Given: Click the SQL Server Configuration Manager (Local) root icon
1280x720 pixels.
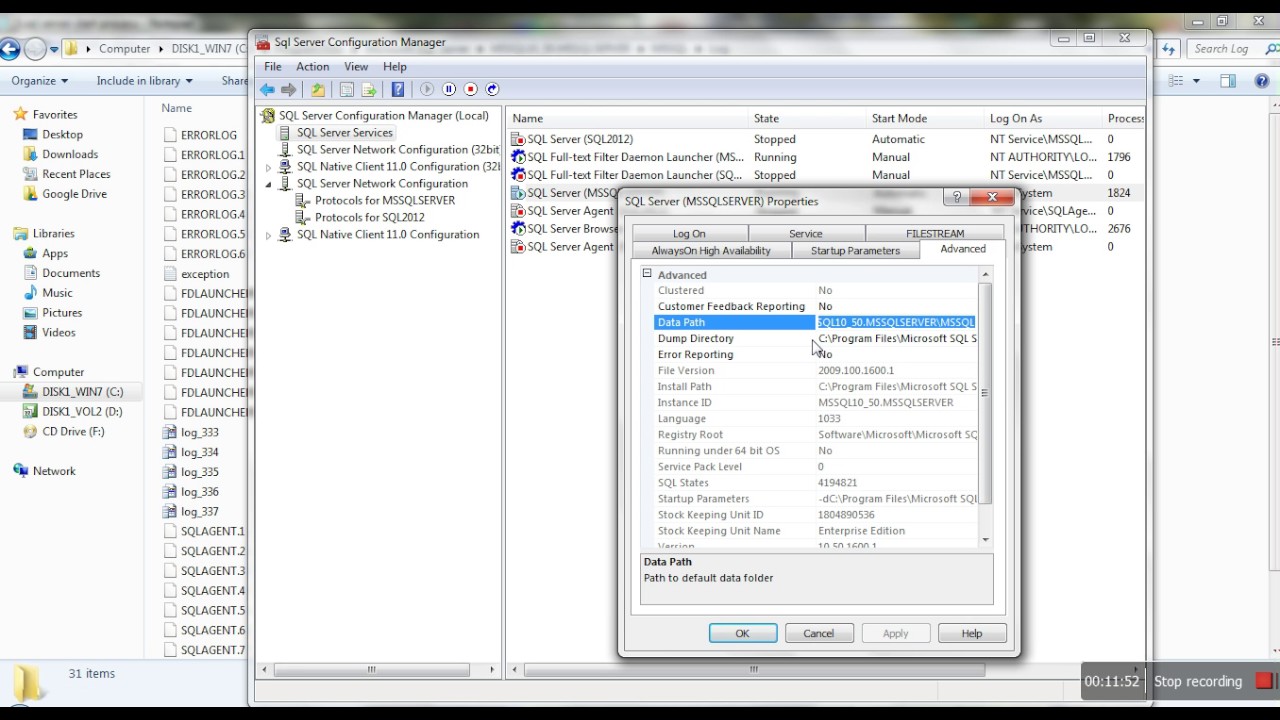Looking at the screenshot, I should coord(268,116).
